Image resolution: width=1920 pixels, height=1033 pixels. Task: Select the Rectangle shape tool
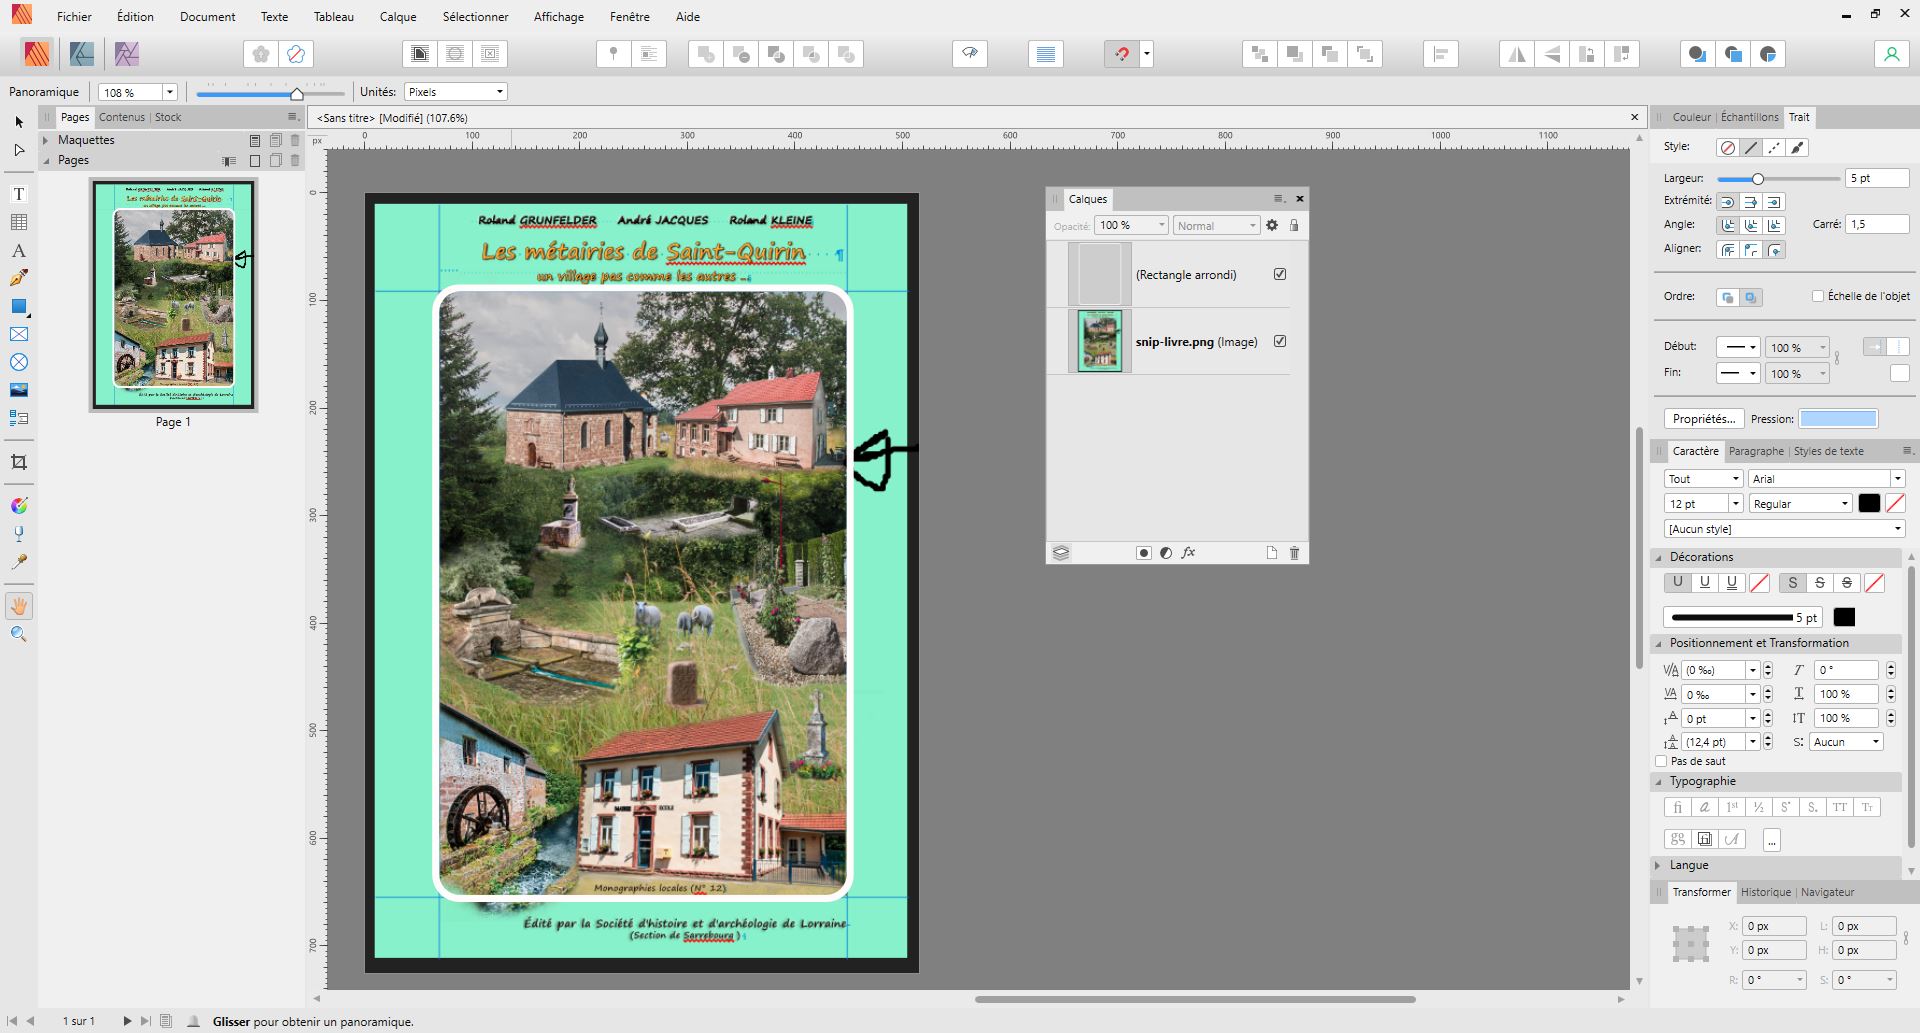19,306
